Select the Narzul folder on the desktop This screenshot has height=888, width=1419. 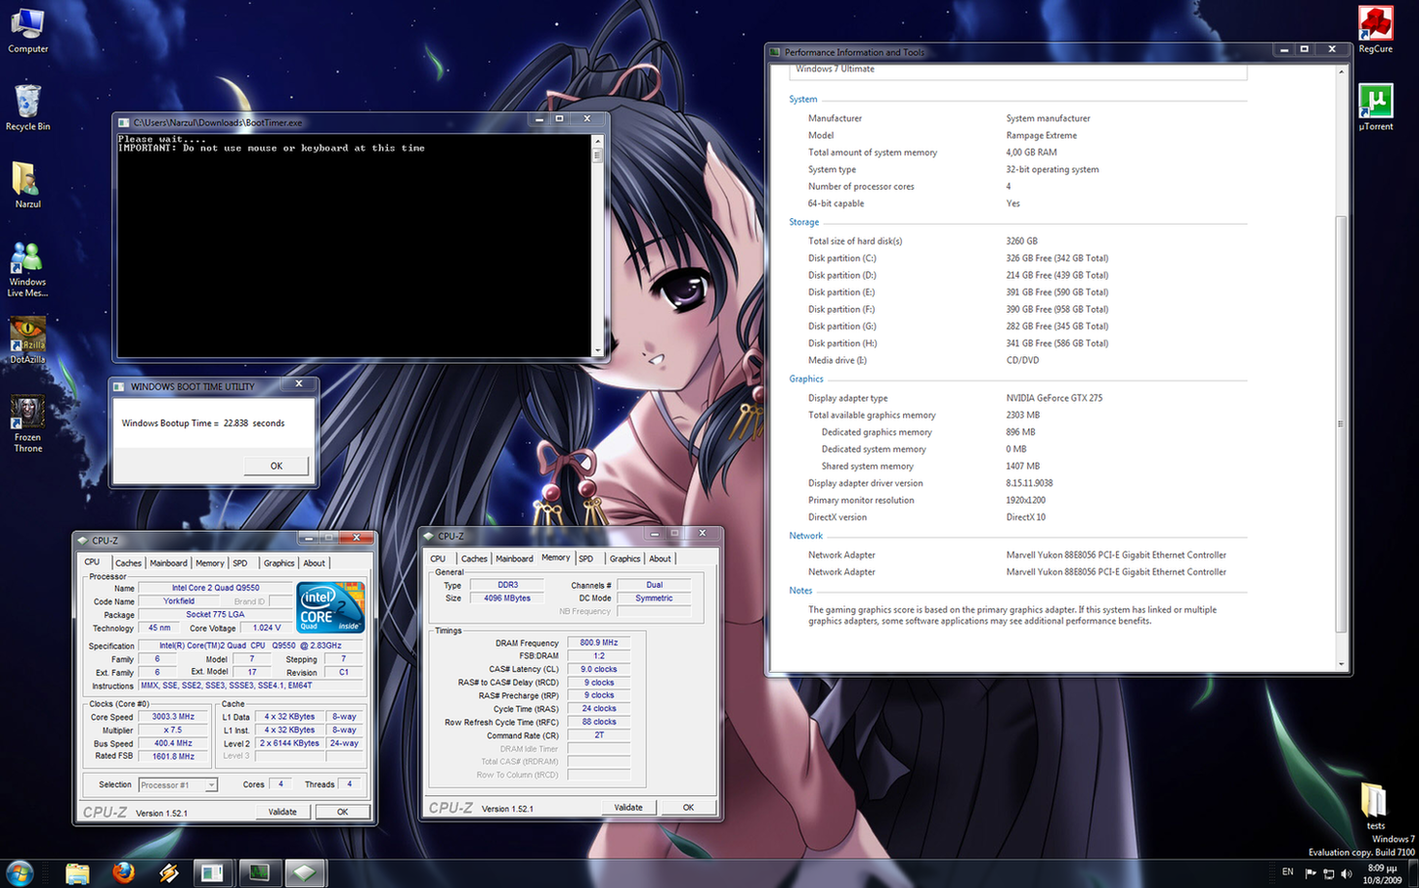pos(27,184)
